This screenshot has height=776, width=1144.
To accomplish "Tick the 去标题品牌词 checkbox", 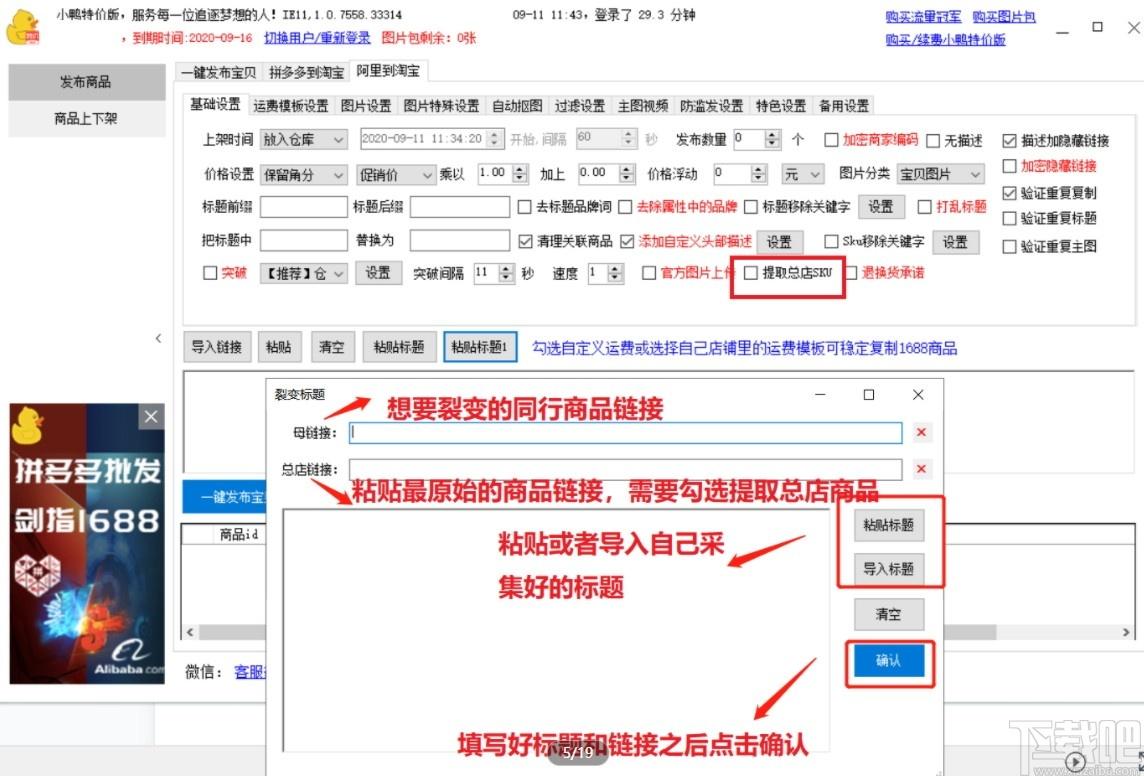I will [x=525, y=207].
